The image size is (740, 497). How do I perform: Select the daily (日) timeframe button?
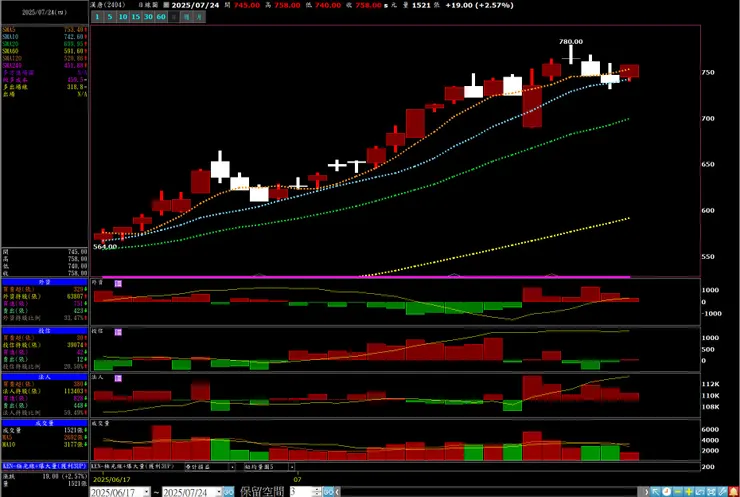(174, 17)
